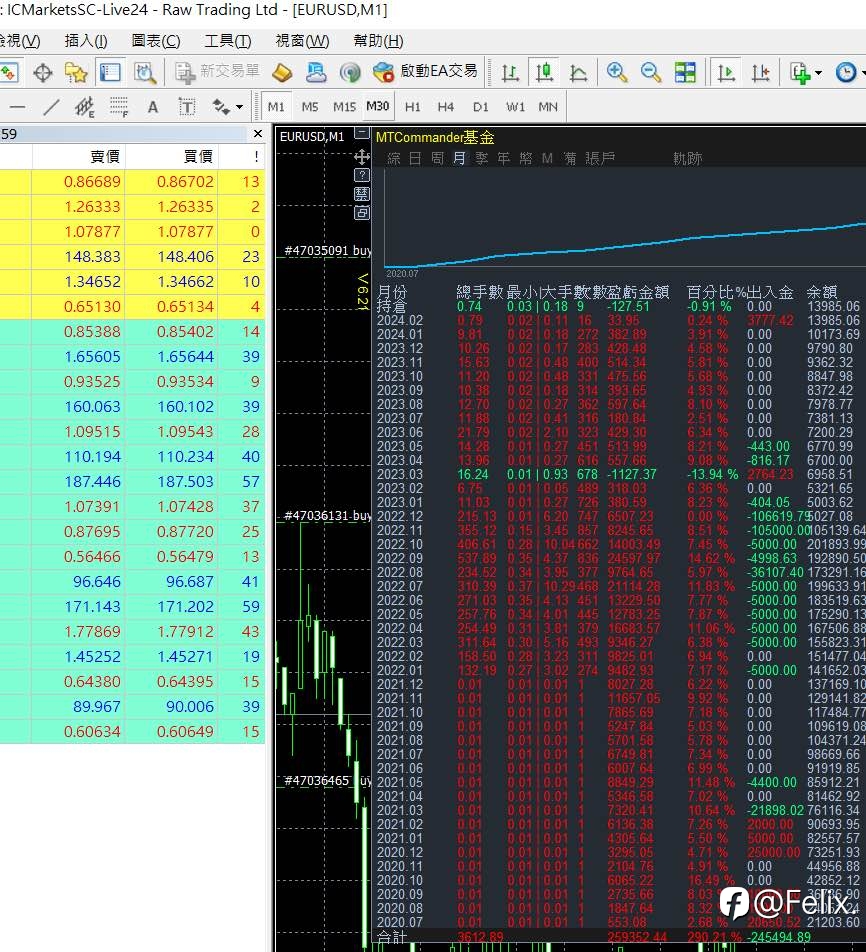Screen dimensions: 866x952
Task: Close the market watch panel
Action: (258, 134)
